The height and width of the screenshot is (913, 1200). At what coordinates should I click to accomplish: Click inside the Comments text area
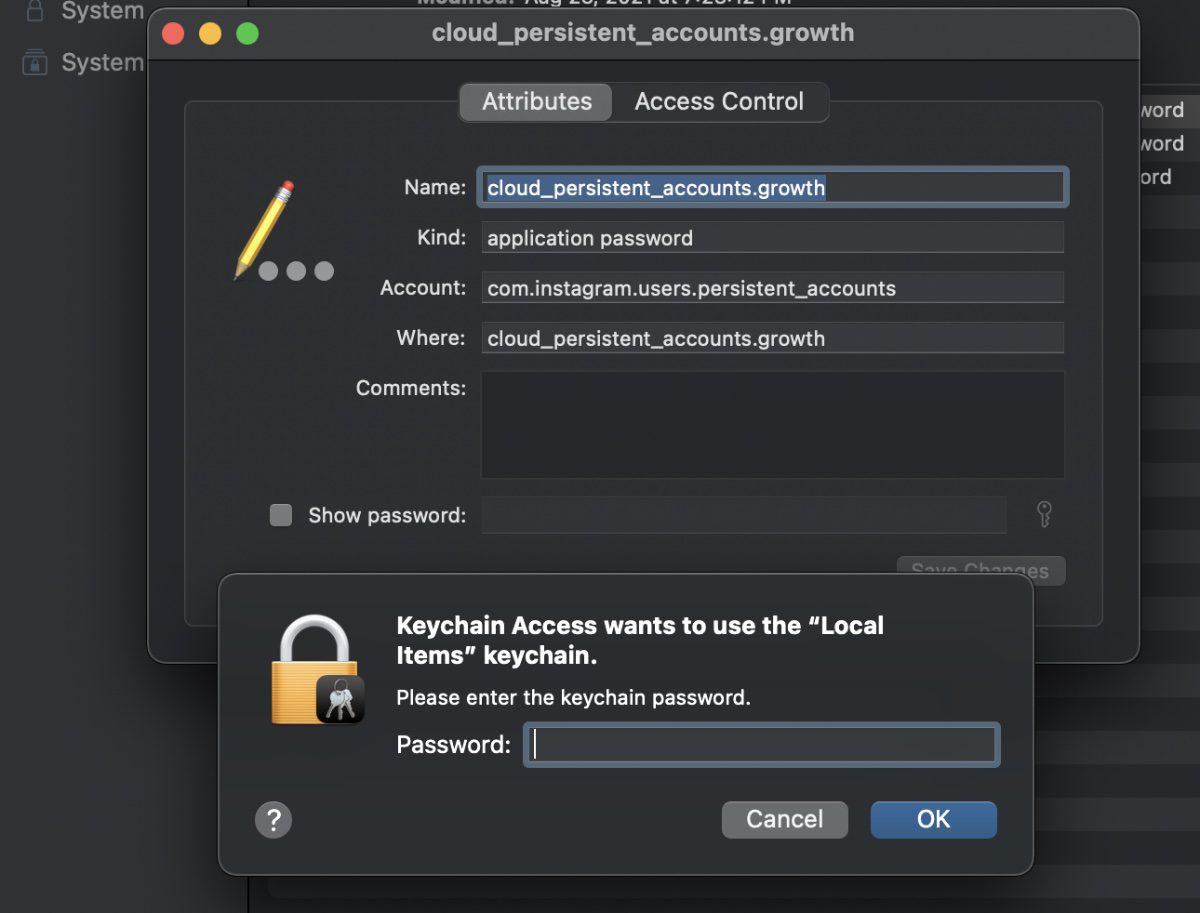tap(772, 425)
